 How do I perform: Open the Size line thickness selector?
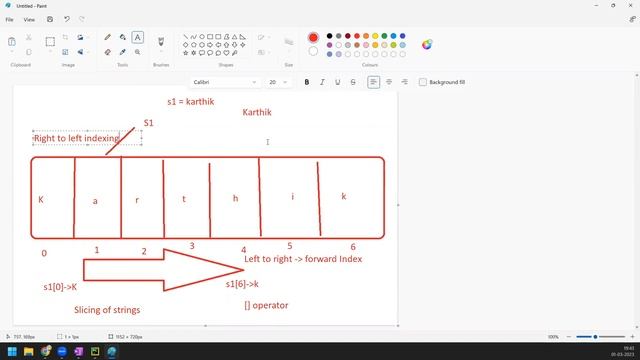289,42
